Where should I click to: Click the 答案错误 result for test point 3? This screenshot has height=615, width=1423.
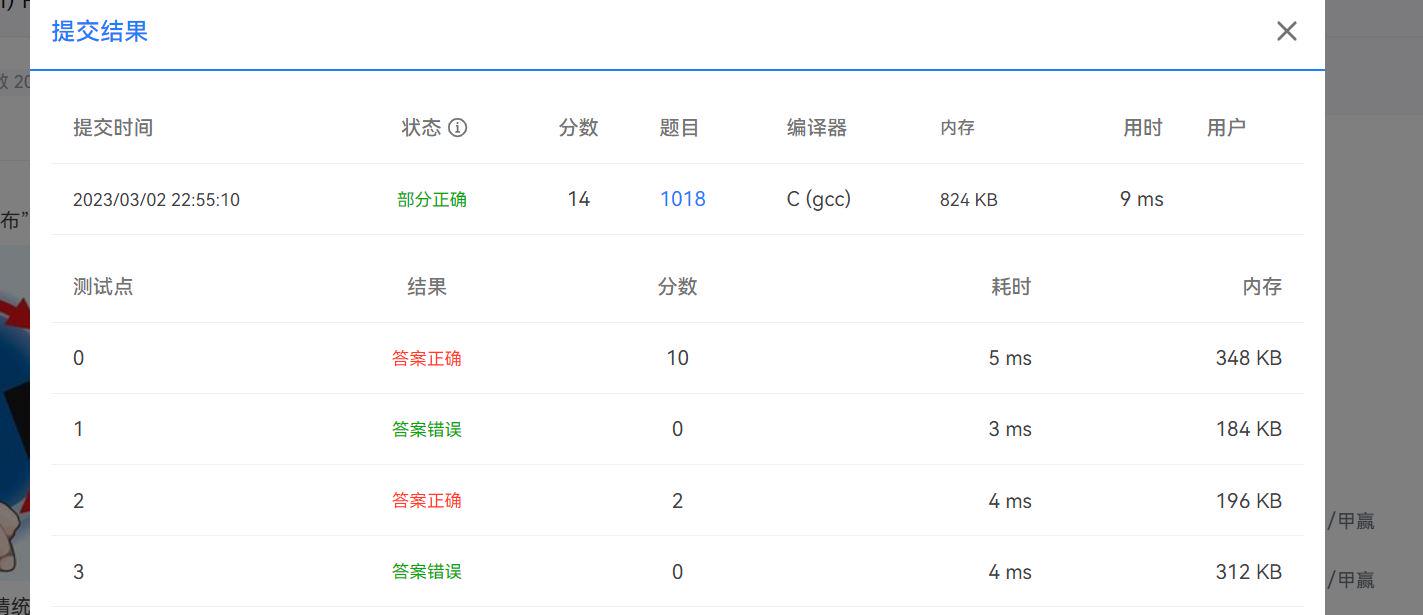[x=424, y=571]
